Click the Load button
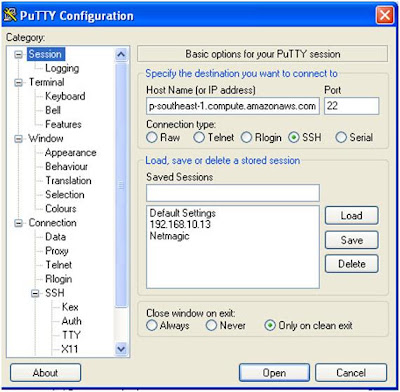Screen dimensions: 400x392 click(x=352, y=216)
